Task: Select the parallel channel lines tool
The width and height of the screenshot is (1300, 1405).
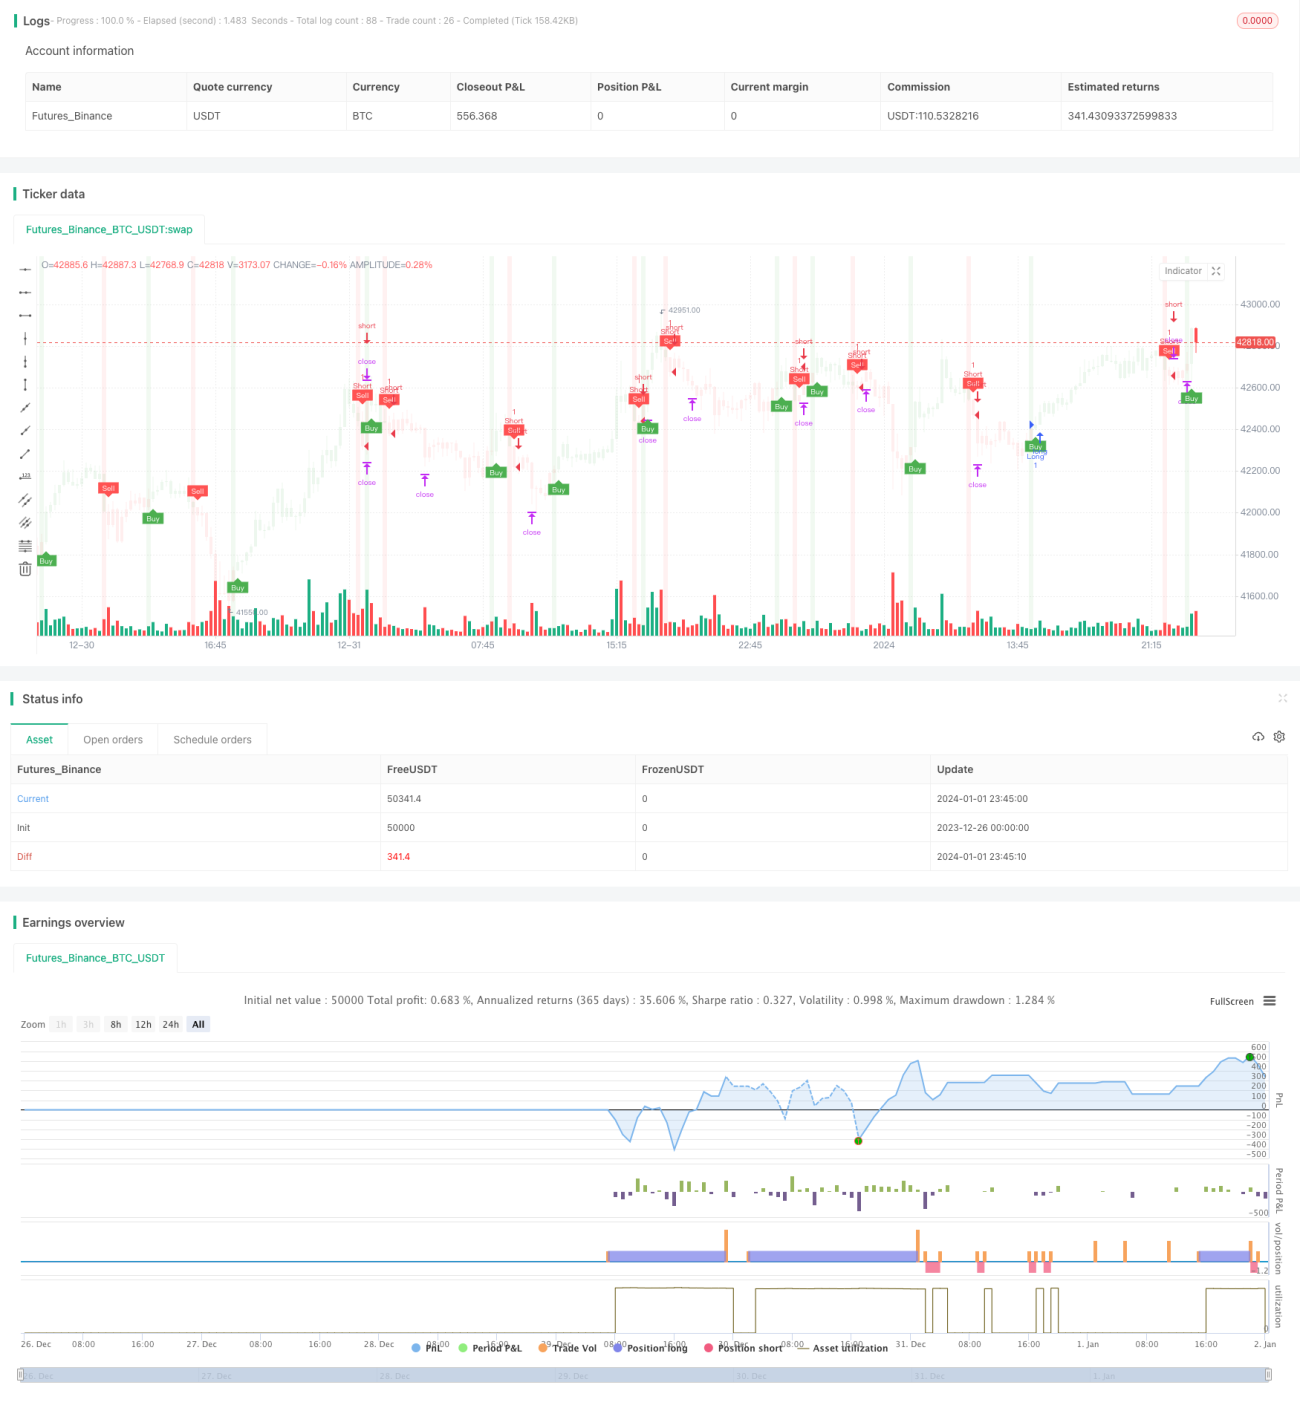Action: (25, 499)
